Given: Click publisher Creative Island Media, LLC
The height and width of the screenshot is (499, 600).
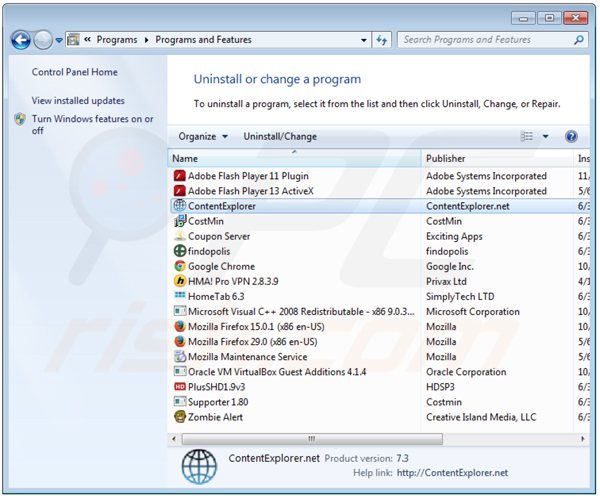Looking at the screenshot, I should click(x=481, y=417).
